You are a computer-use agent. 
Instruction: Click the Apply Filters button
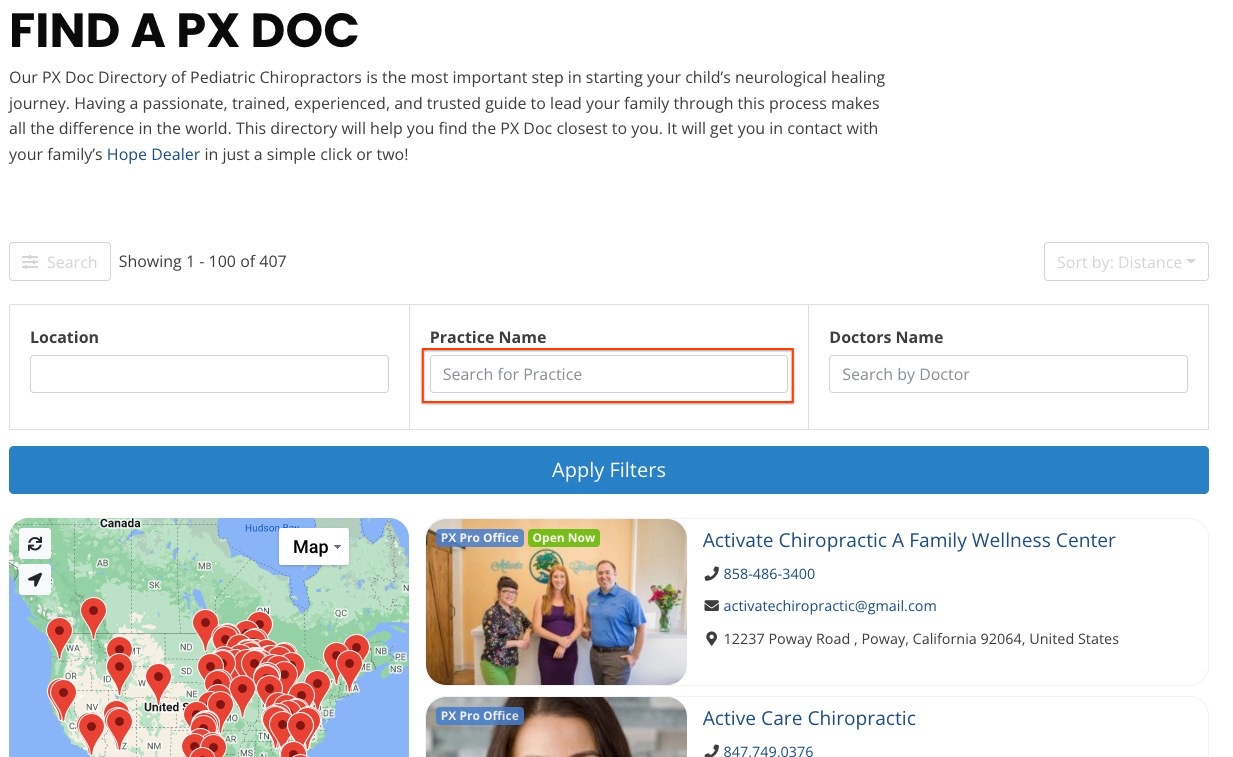click(609, 470)
